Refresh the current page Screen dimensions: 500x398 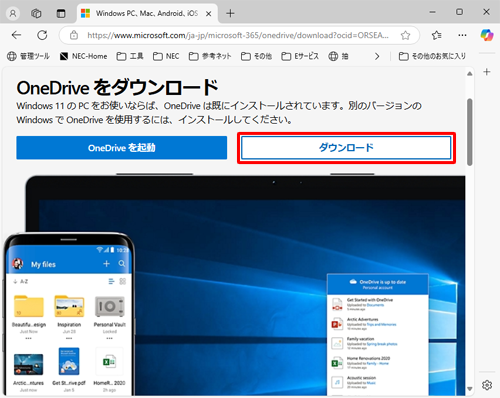[x=42, y=35]
